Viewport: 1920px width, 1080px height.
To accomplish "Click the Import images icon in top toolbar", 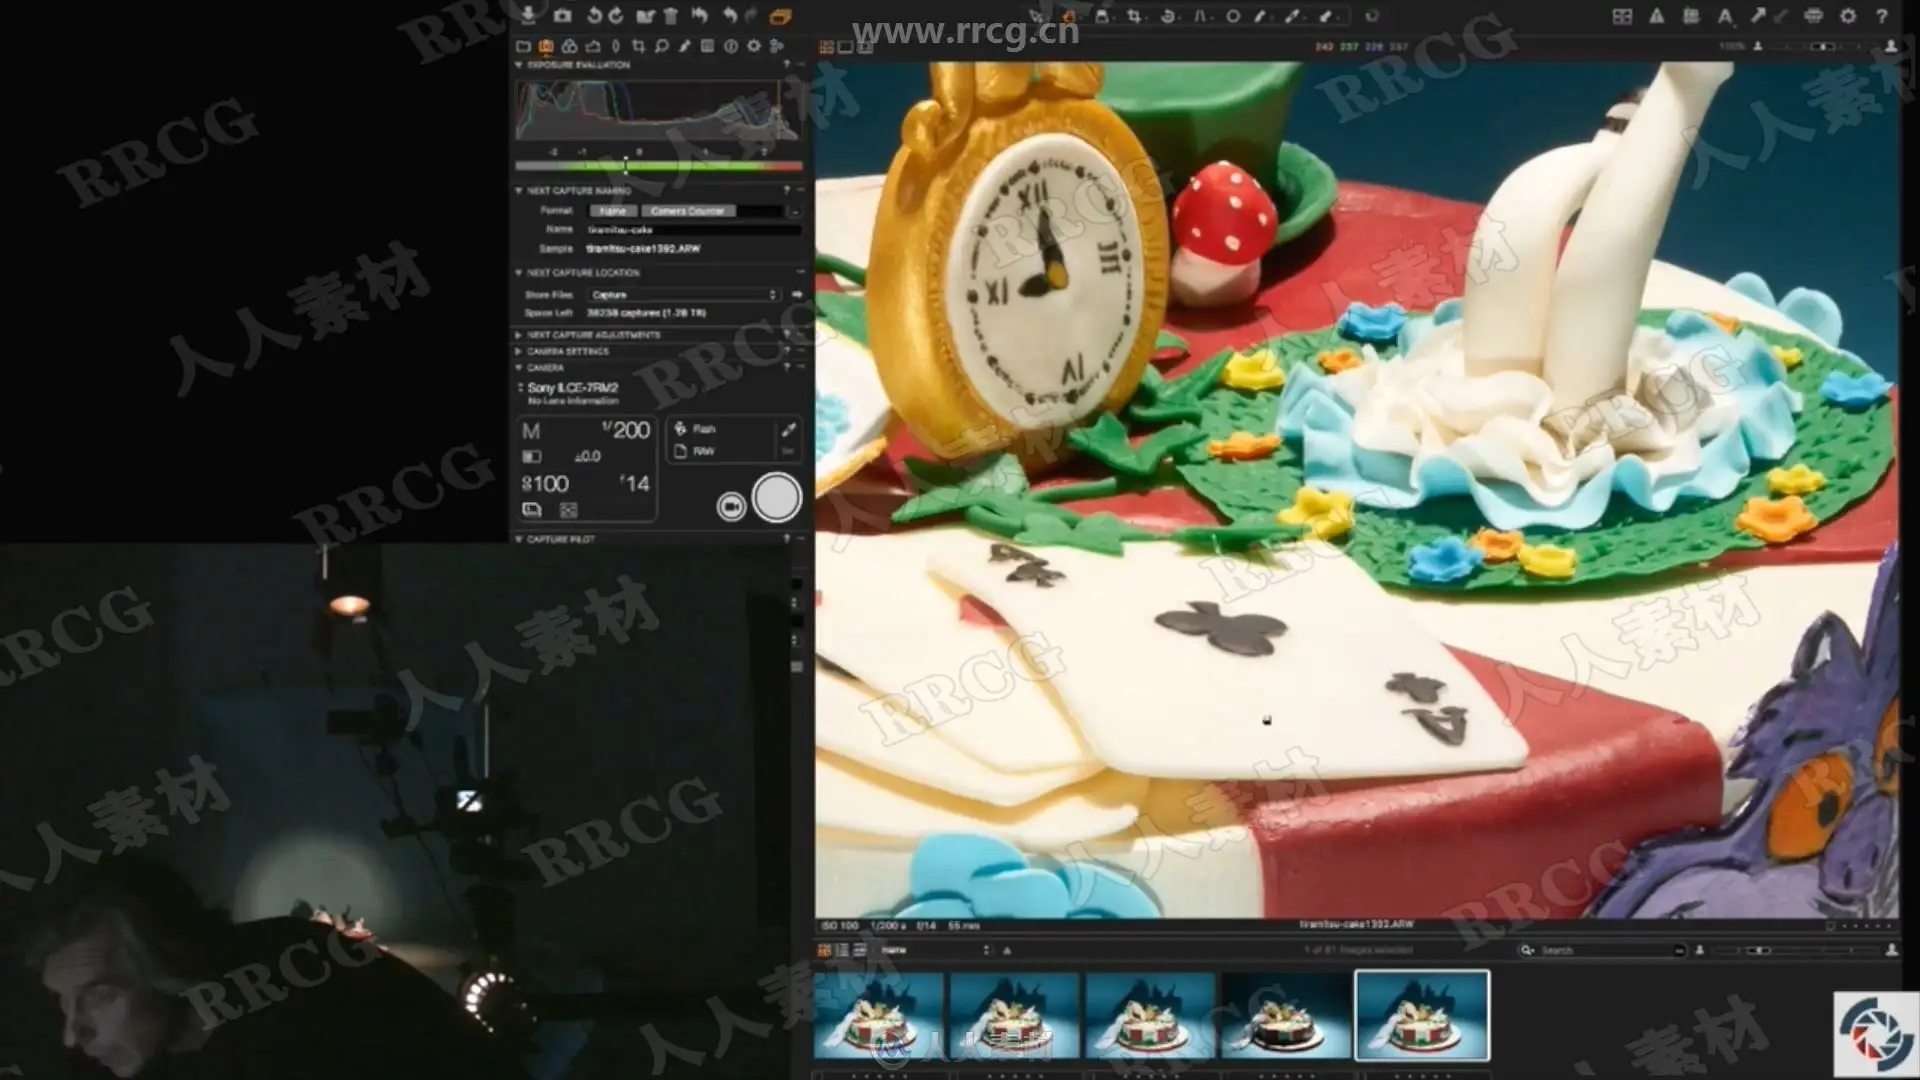I will pos(528,15).
